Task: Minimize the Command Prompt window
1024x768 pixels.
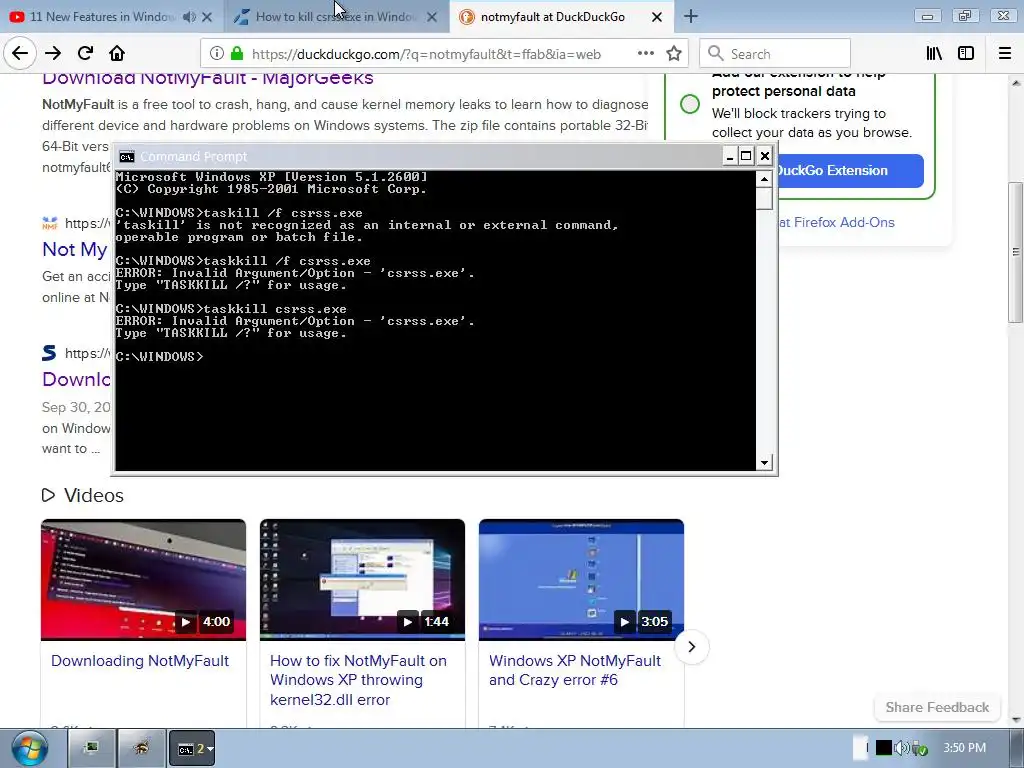Action: (x=730, y=155)
